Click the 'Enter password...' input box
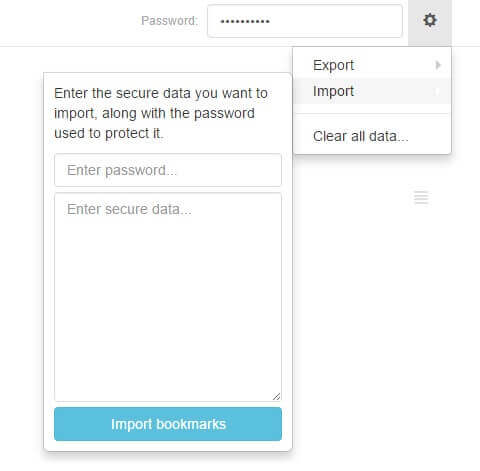480x471 pixels. tap(168, 170)
